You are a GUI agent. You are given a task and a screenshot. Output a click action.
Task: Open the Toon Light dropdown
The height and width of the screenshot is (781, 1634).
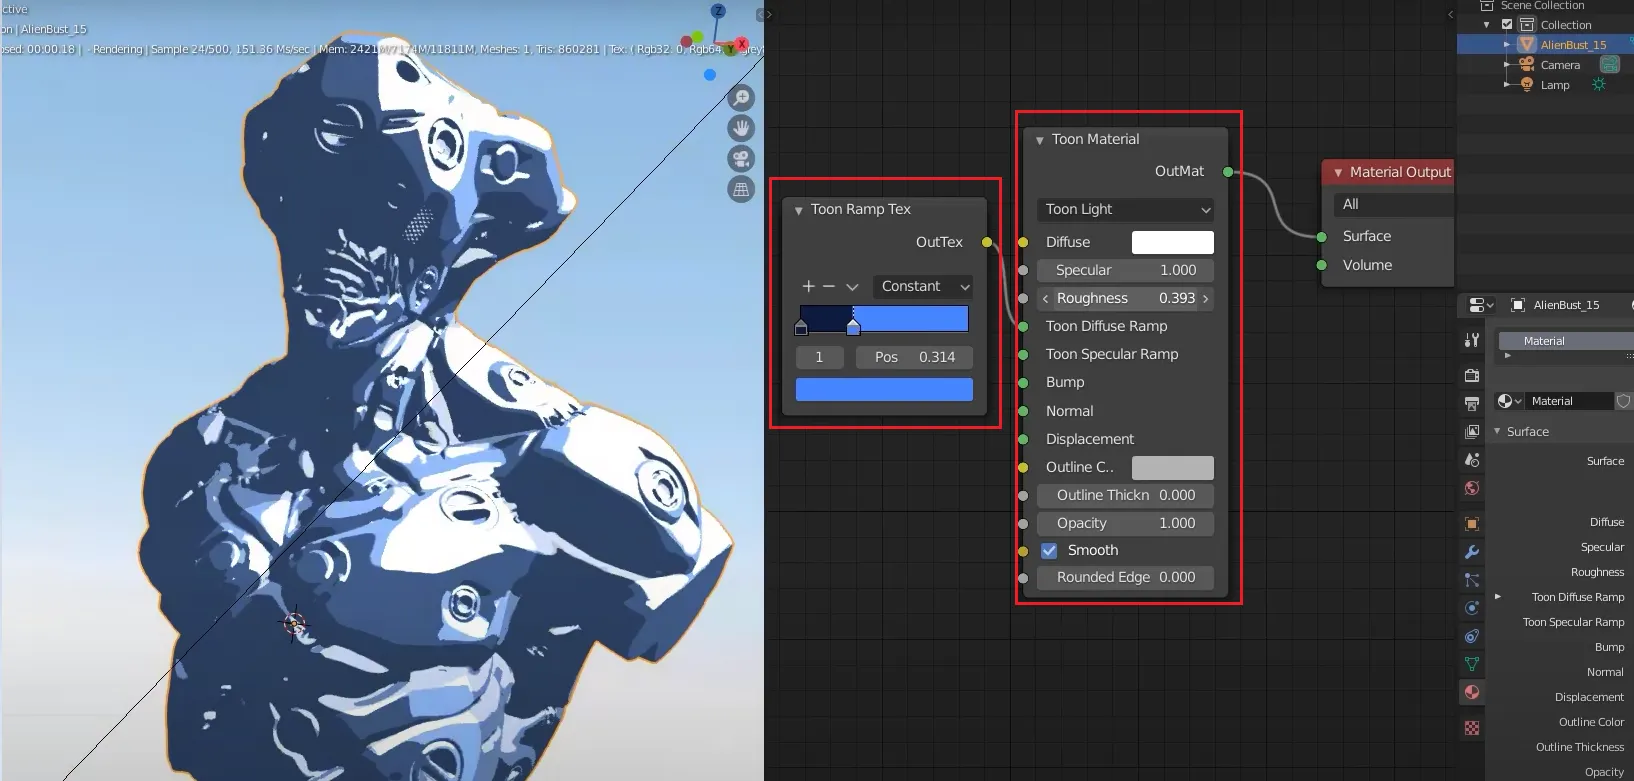(x=1126, y=209)
